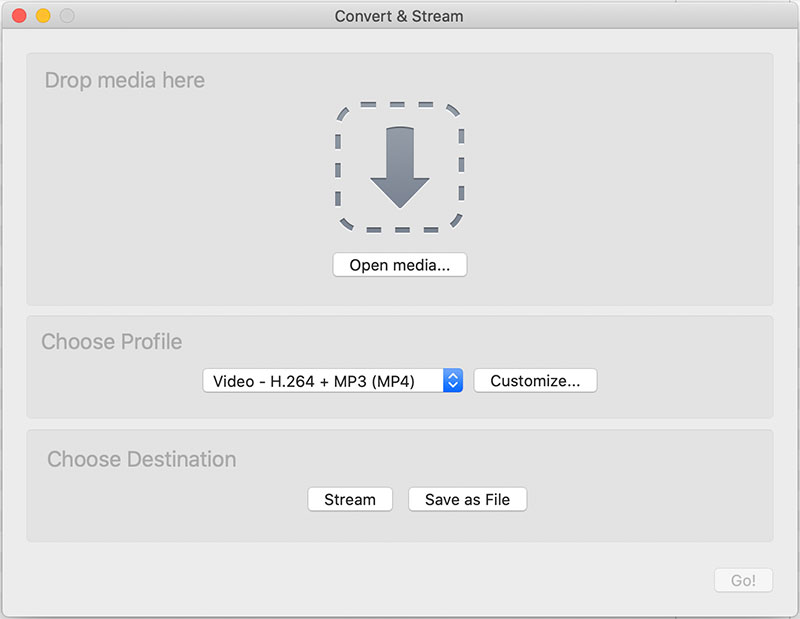Click the downward arrow drop-media icon
The image size is (800, 619).
pos(400,165)
